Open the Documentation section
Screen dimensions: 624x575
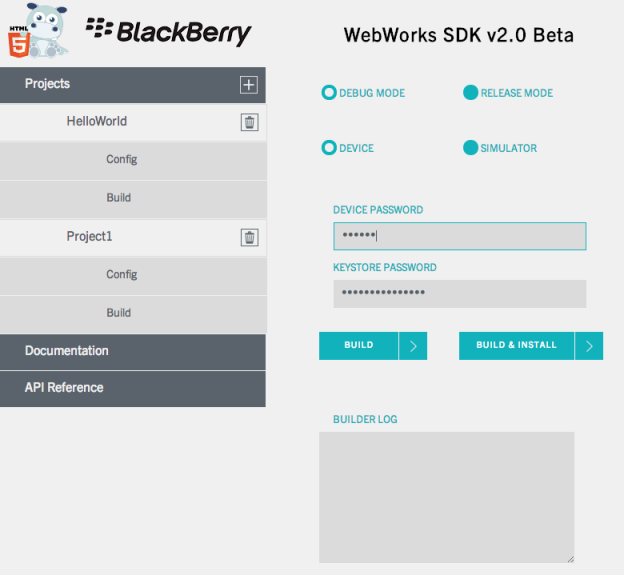pyautogui.click(x=133, y=352)
